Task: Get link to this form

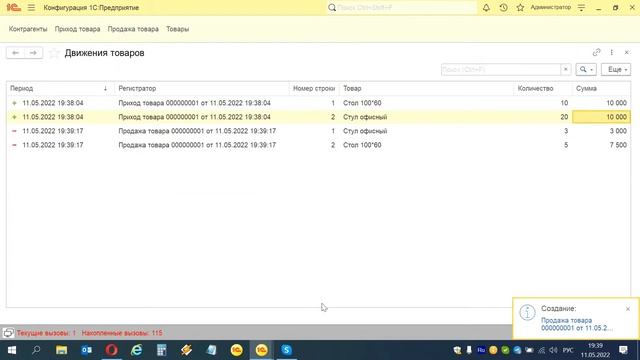Action: click(x=596, y=52)
